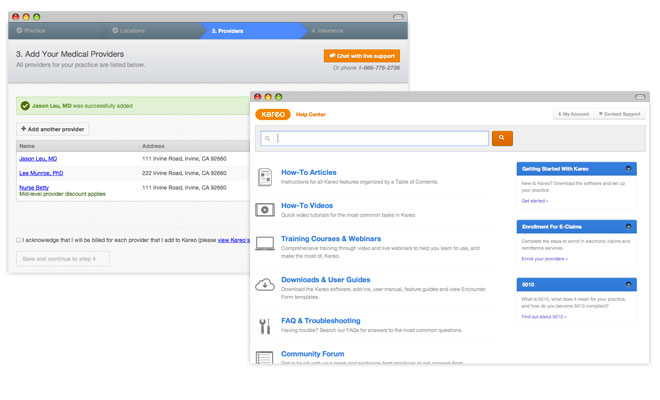
Task: Open the How-To Articles link
Action: coord(309,172)
